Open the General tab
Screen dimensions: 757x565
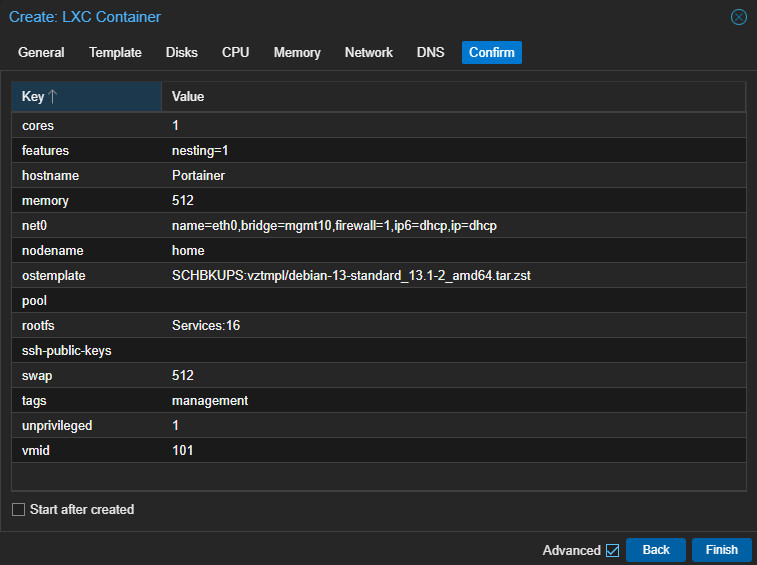click(x=41, y=52)
